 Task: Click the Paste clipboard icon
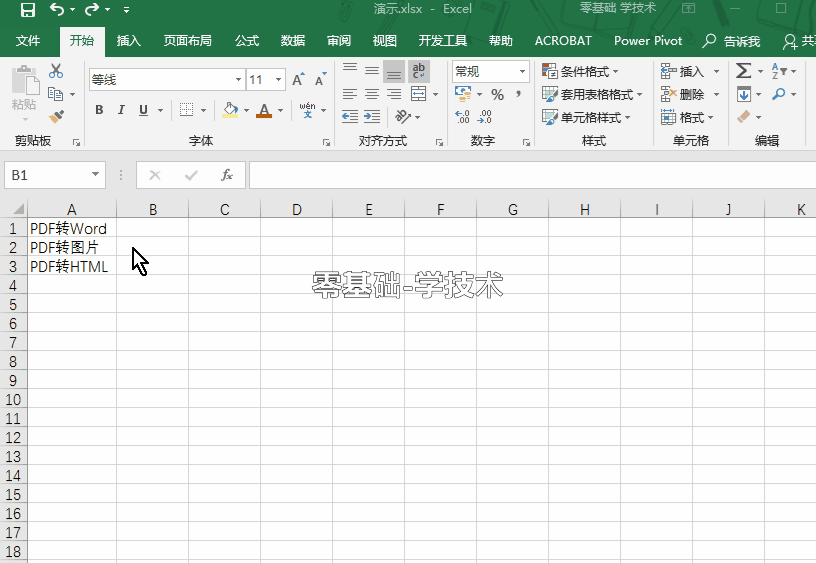(24, 82)
